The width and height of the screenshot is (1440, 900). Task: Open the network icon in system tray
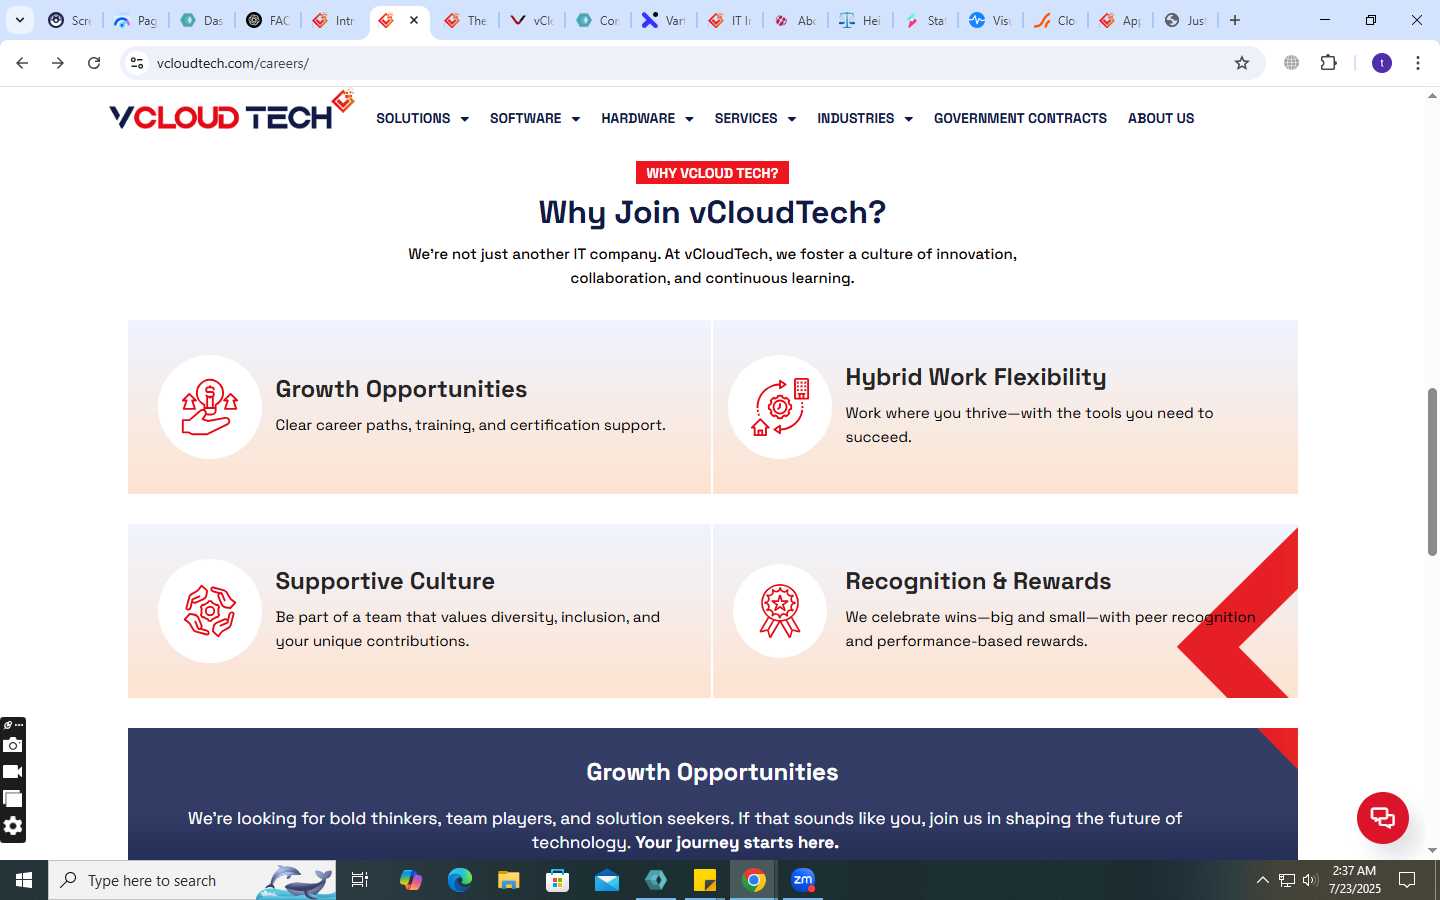[x=1287, y=880]
